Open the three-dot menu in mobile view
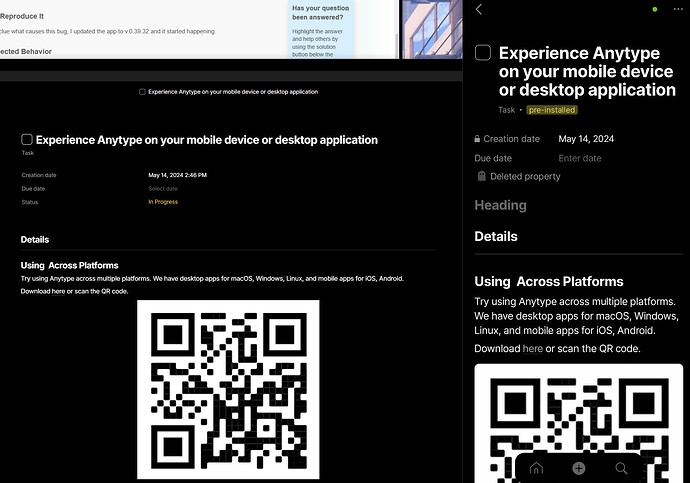The width and height of the screenshot is (690, 483). tap(678, 9)
